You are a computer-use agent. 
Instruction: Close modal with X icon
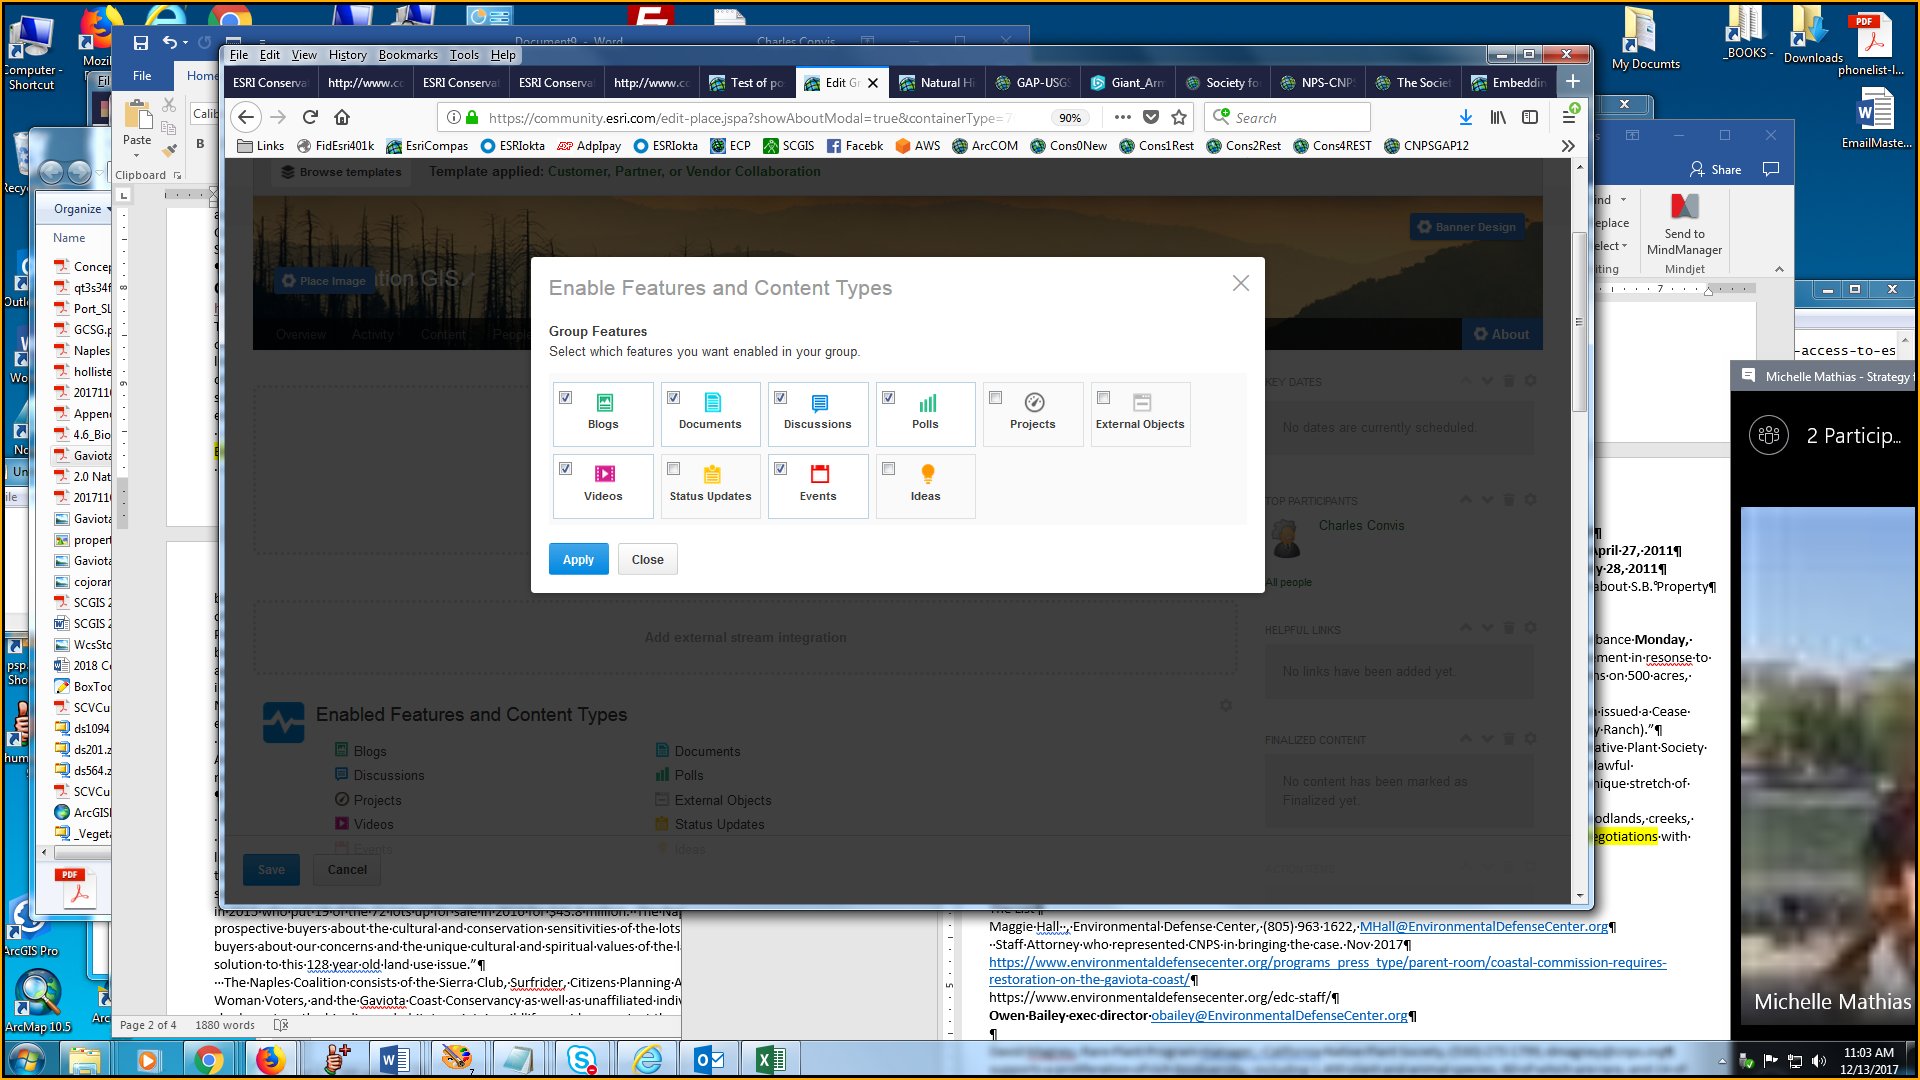point(1241,284)
